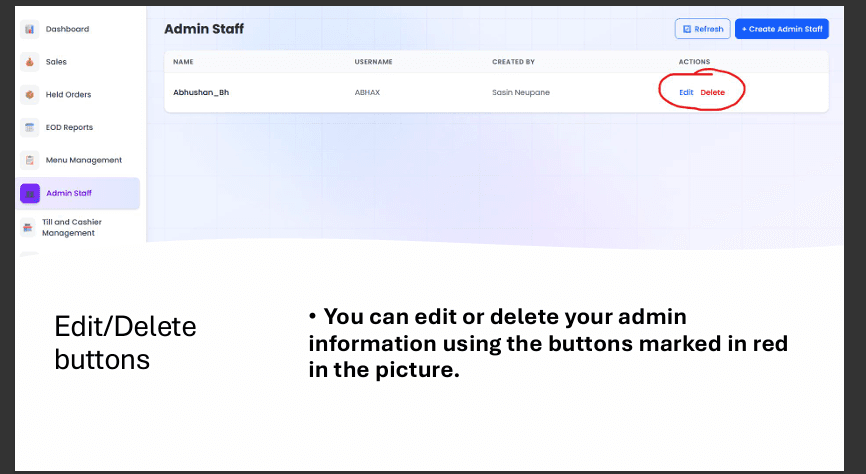
Task: Click the creator Sasin Neupane cell
Action: (x=521, y=92)
